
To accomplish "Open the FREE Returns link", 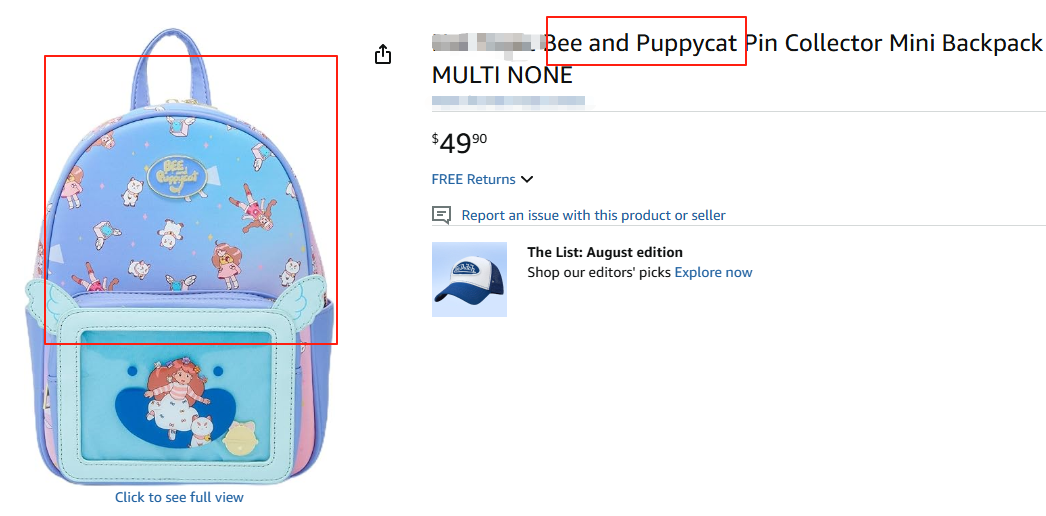I will [x=473, y=180].
